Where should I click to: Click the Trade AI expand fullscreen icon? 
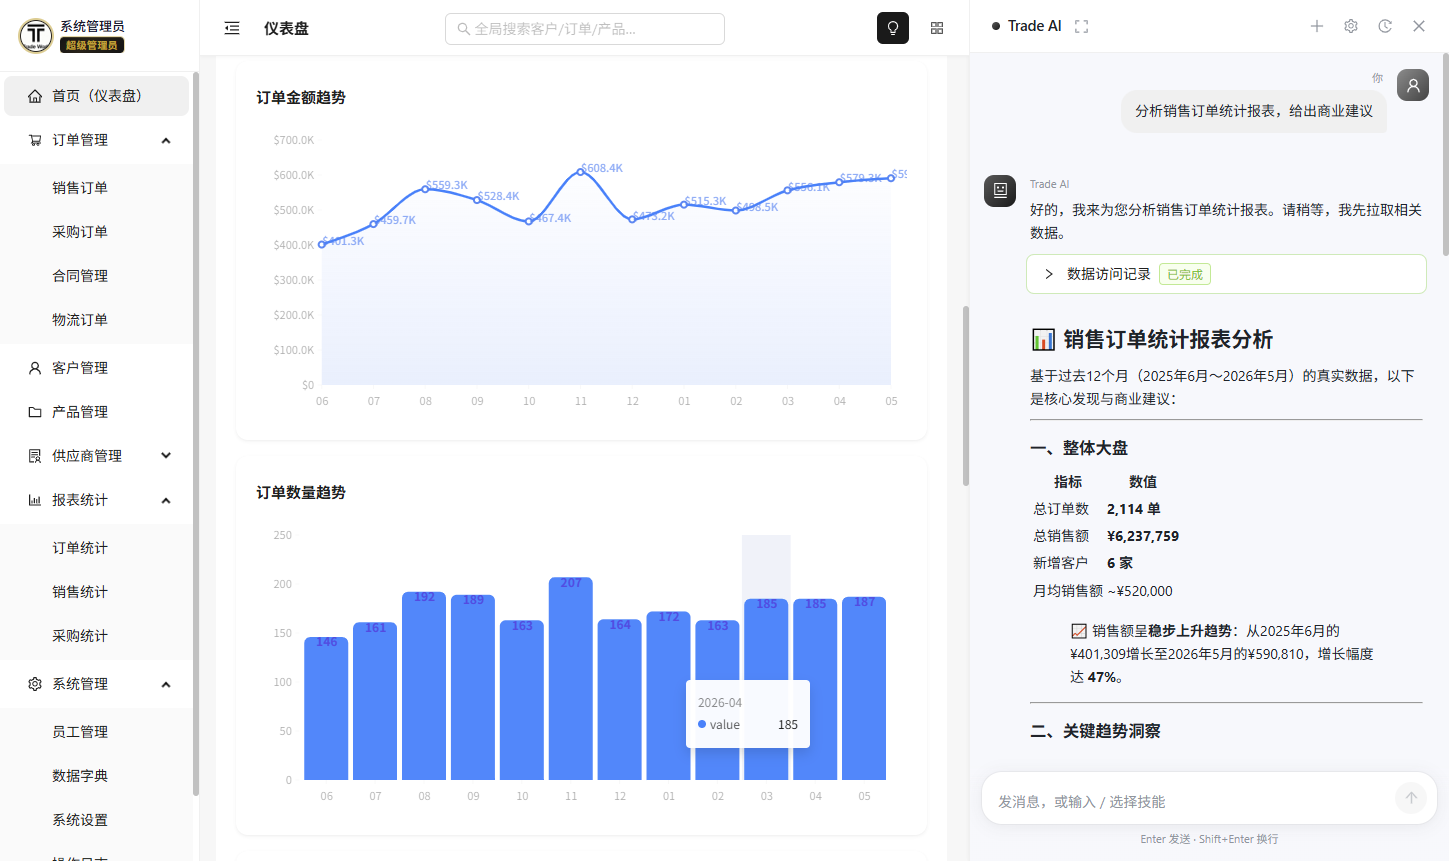(1081, 26)
